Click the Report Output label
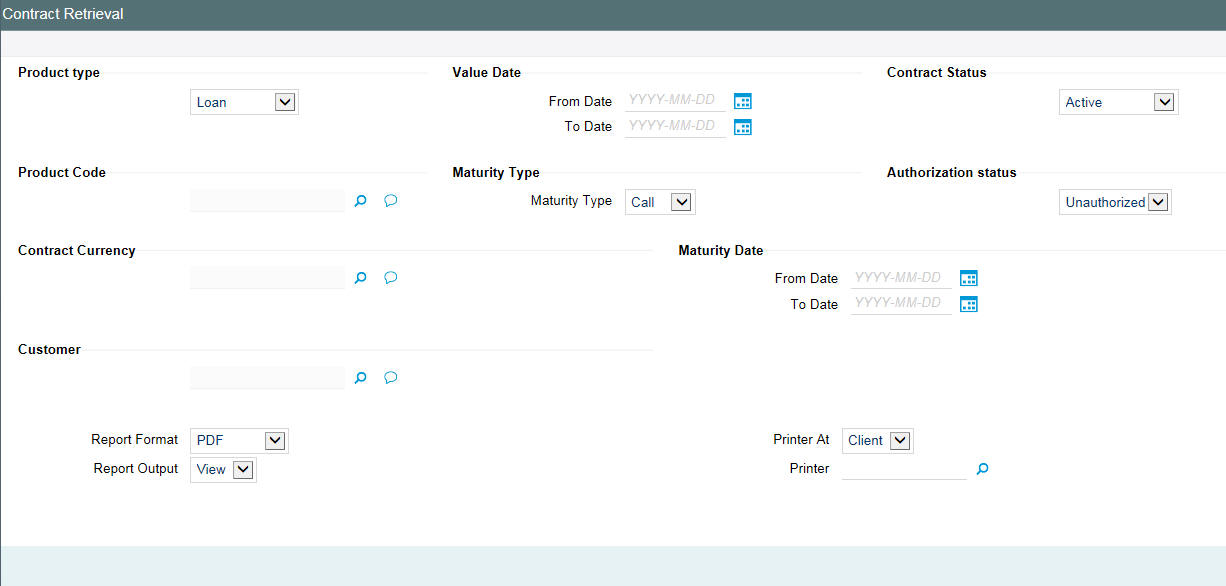The image size is (1226, 586). click(136, 468)
